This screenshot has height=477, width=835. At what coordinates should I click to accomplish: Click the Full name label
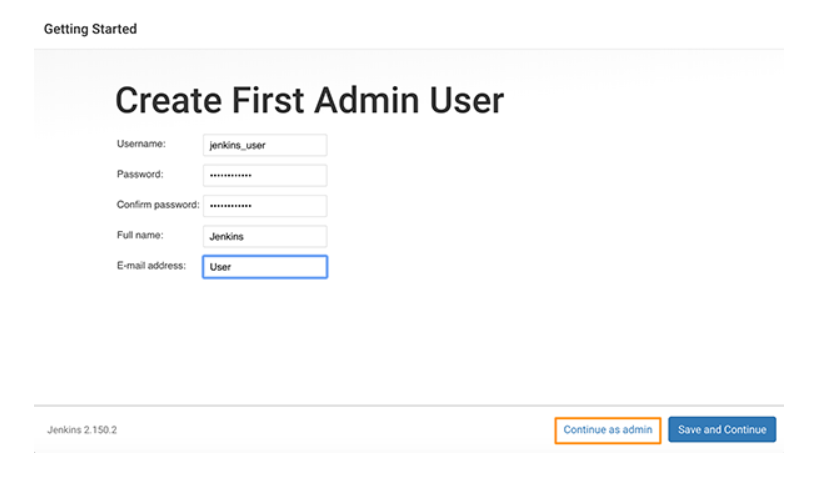tap(141, 235)
